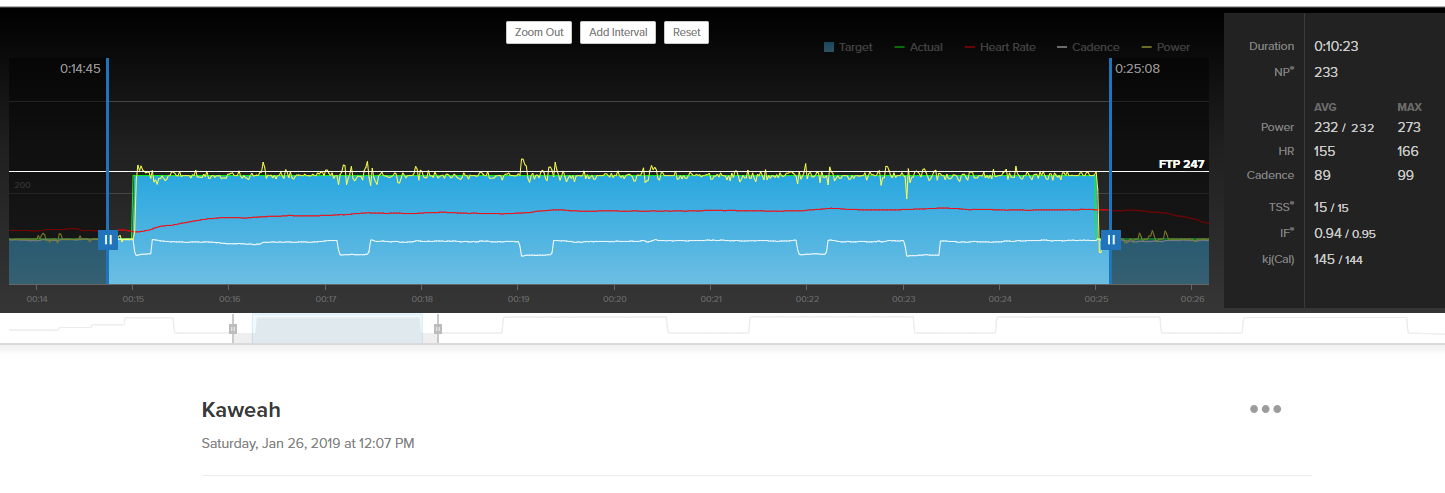Click the right selection handle icon
The width and height of the screenshot is (1445, 493).
point(1111,240)
